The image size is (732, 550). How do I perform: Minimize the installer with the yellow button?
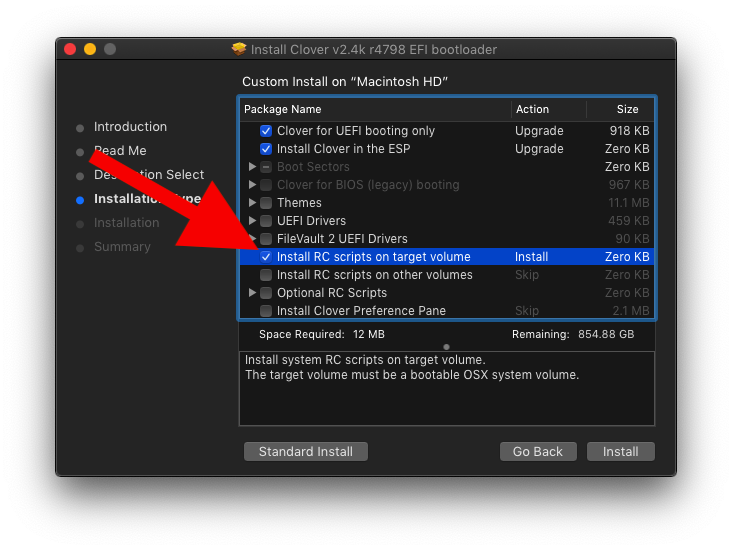[x=90, y=49]
